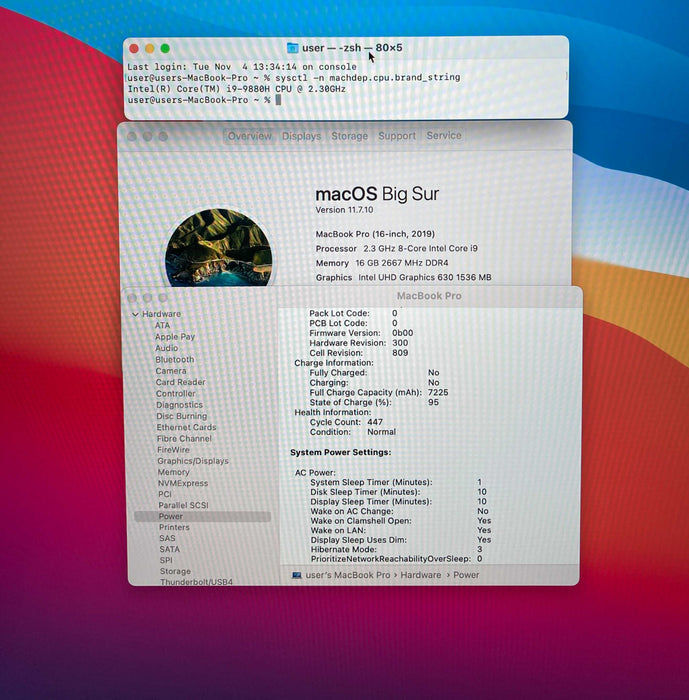This screenshot has height=700, width=689.
Task: Select Ethernet Cards in sidebar
Action: point(186,427)
